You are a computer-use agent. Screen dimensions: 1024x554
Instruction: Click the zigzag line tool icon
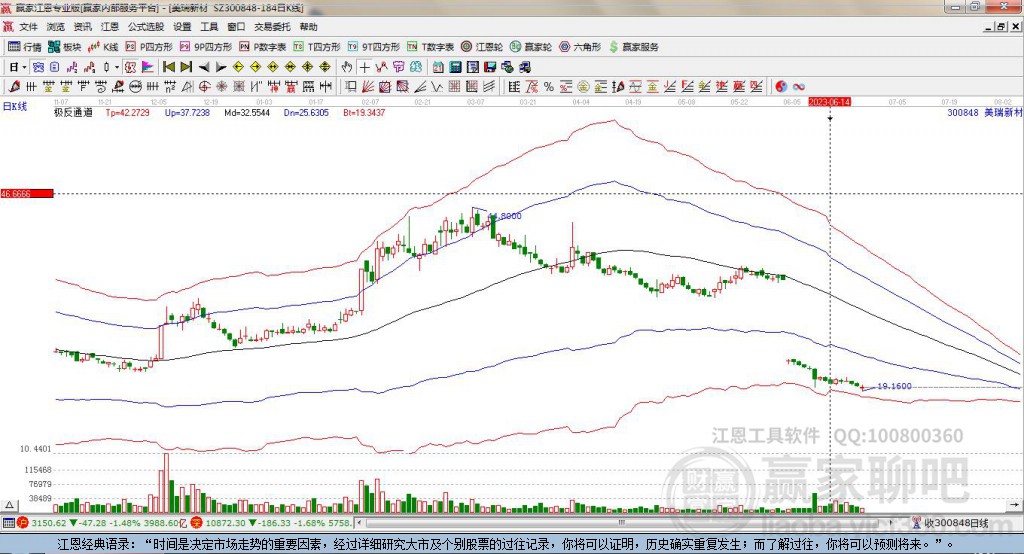(x=437, y=86)
